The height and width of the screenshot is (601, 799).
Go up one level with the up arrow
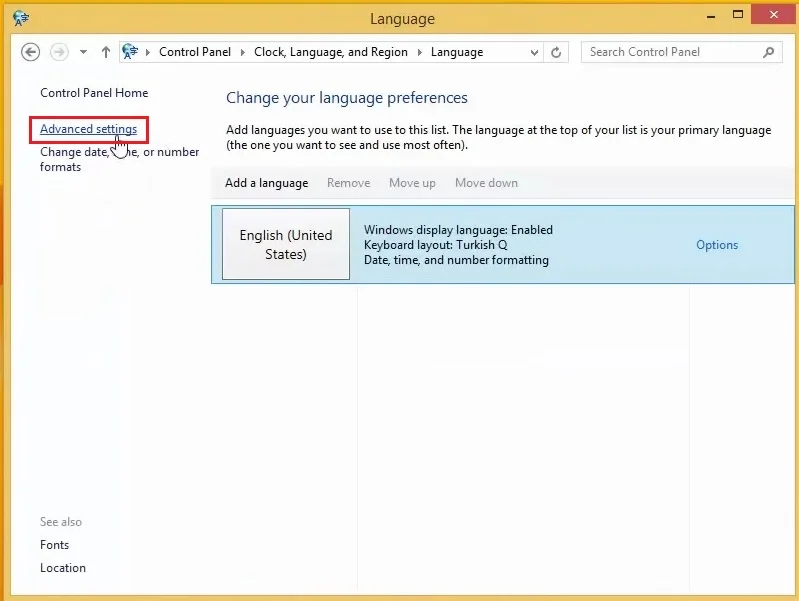[105, 52]
